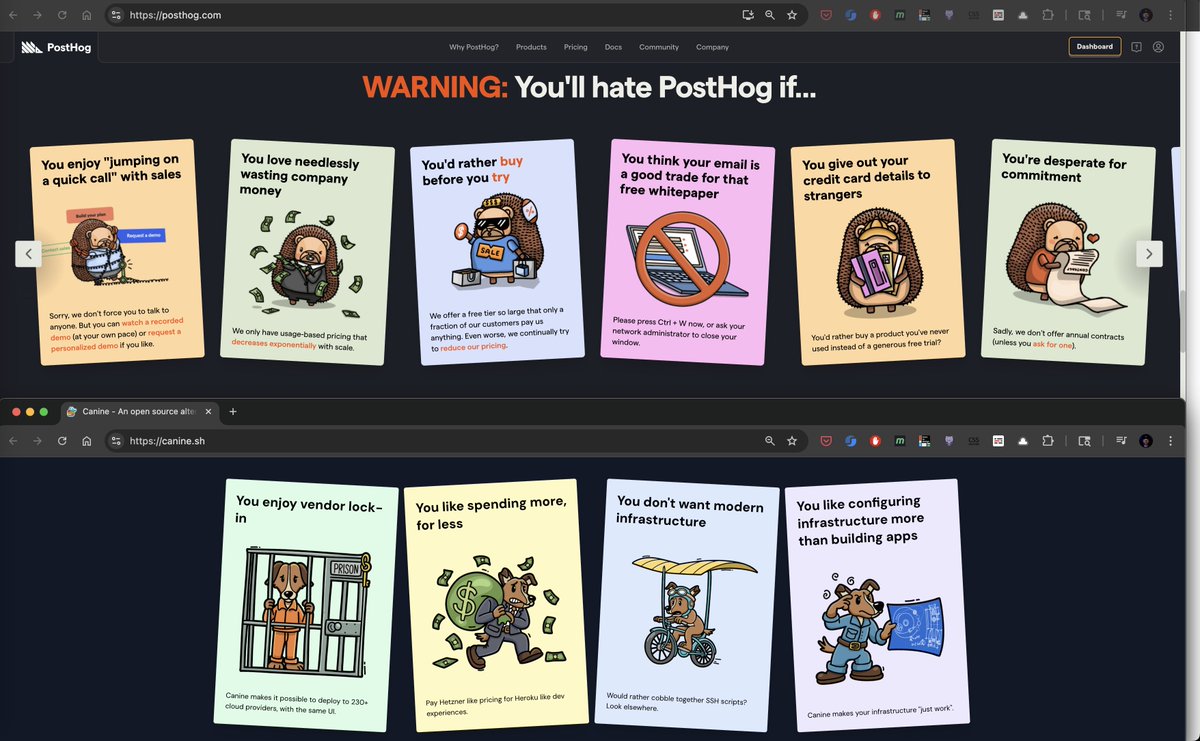Click home icon in posthog.com window
This screenshot has width=1200, height=741.
tap(86, 15)
